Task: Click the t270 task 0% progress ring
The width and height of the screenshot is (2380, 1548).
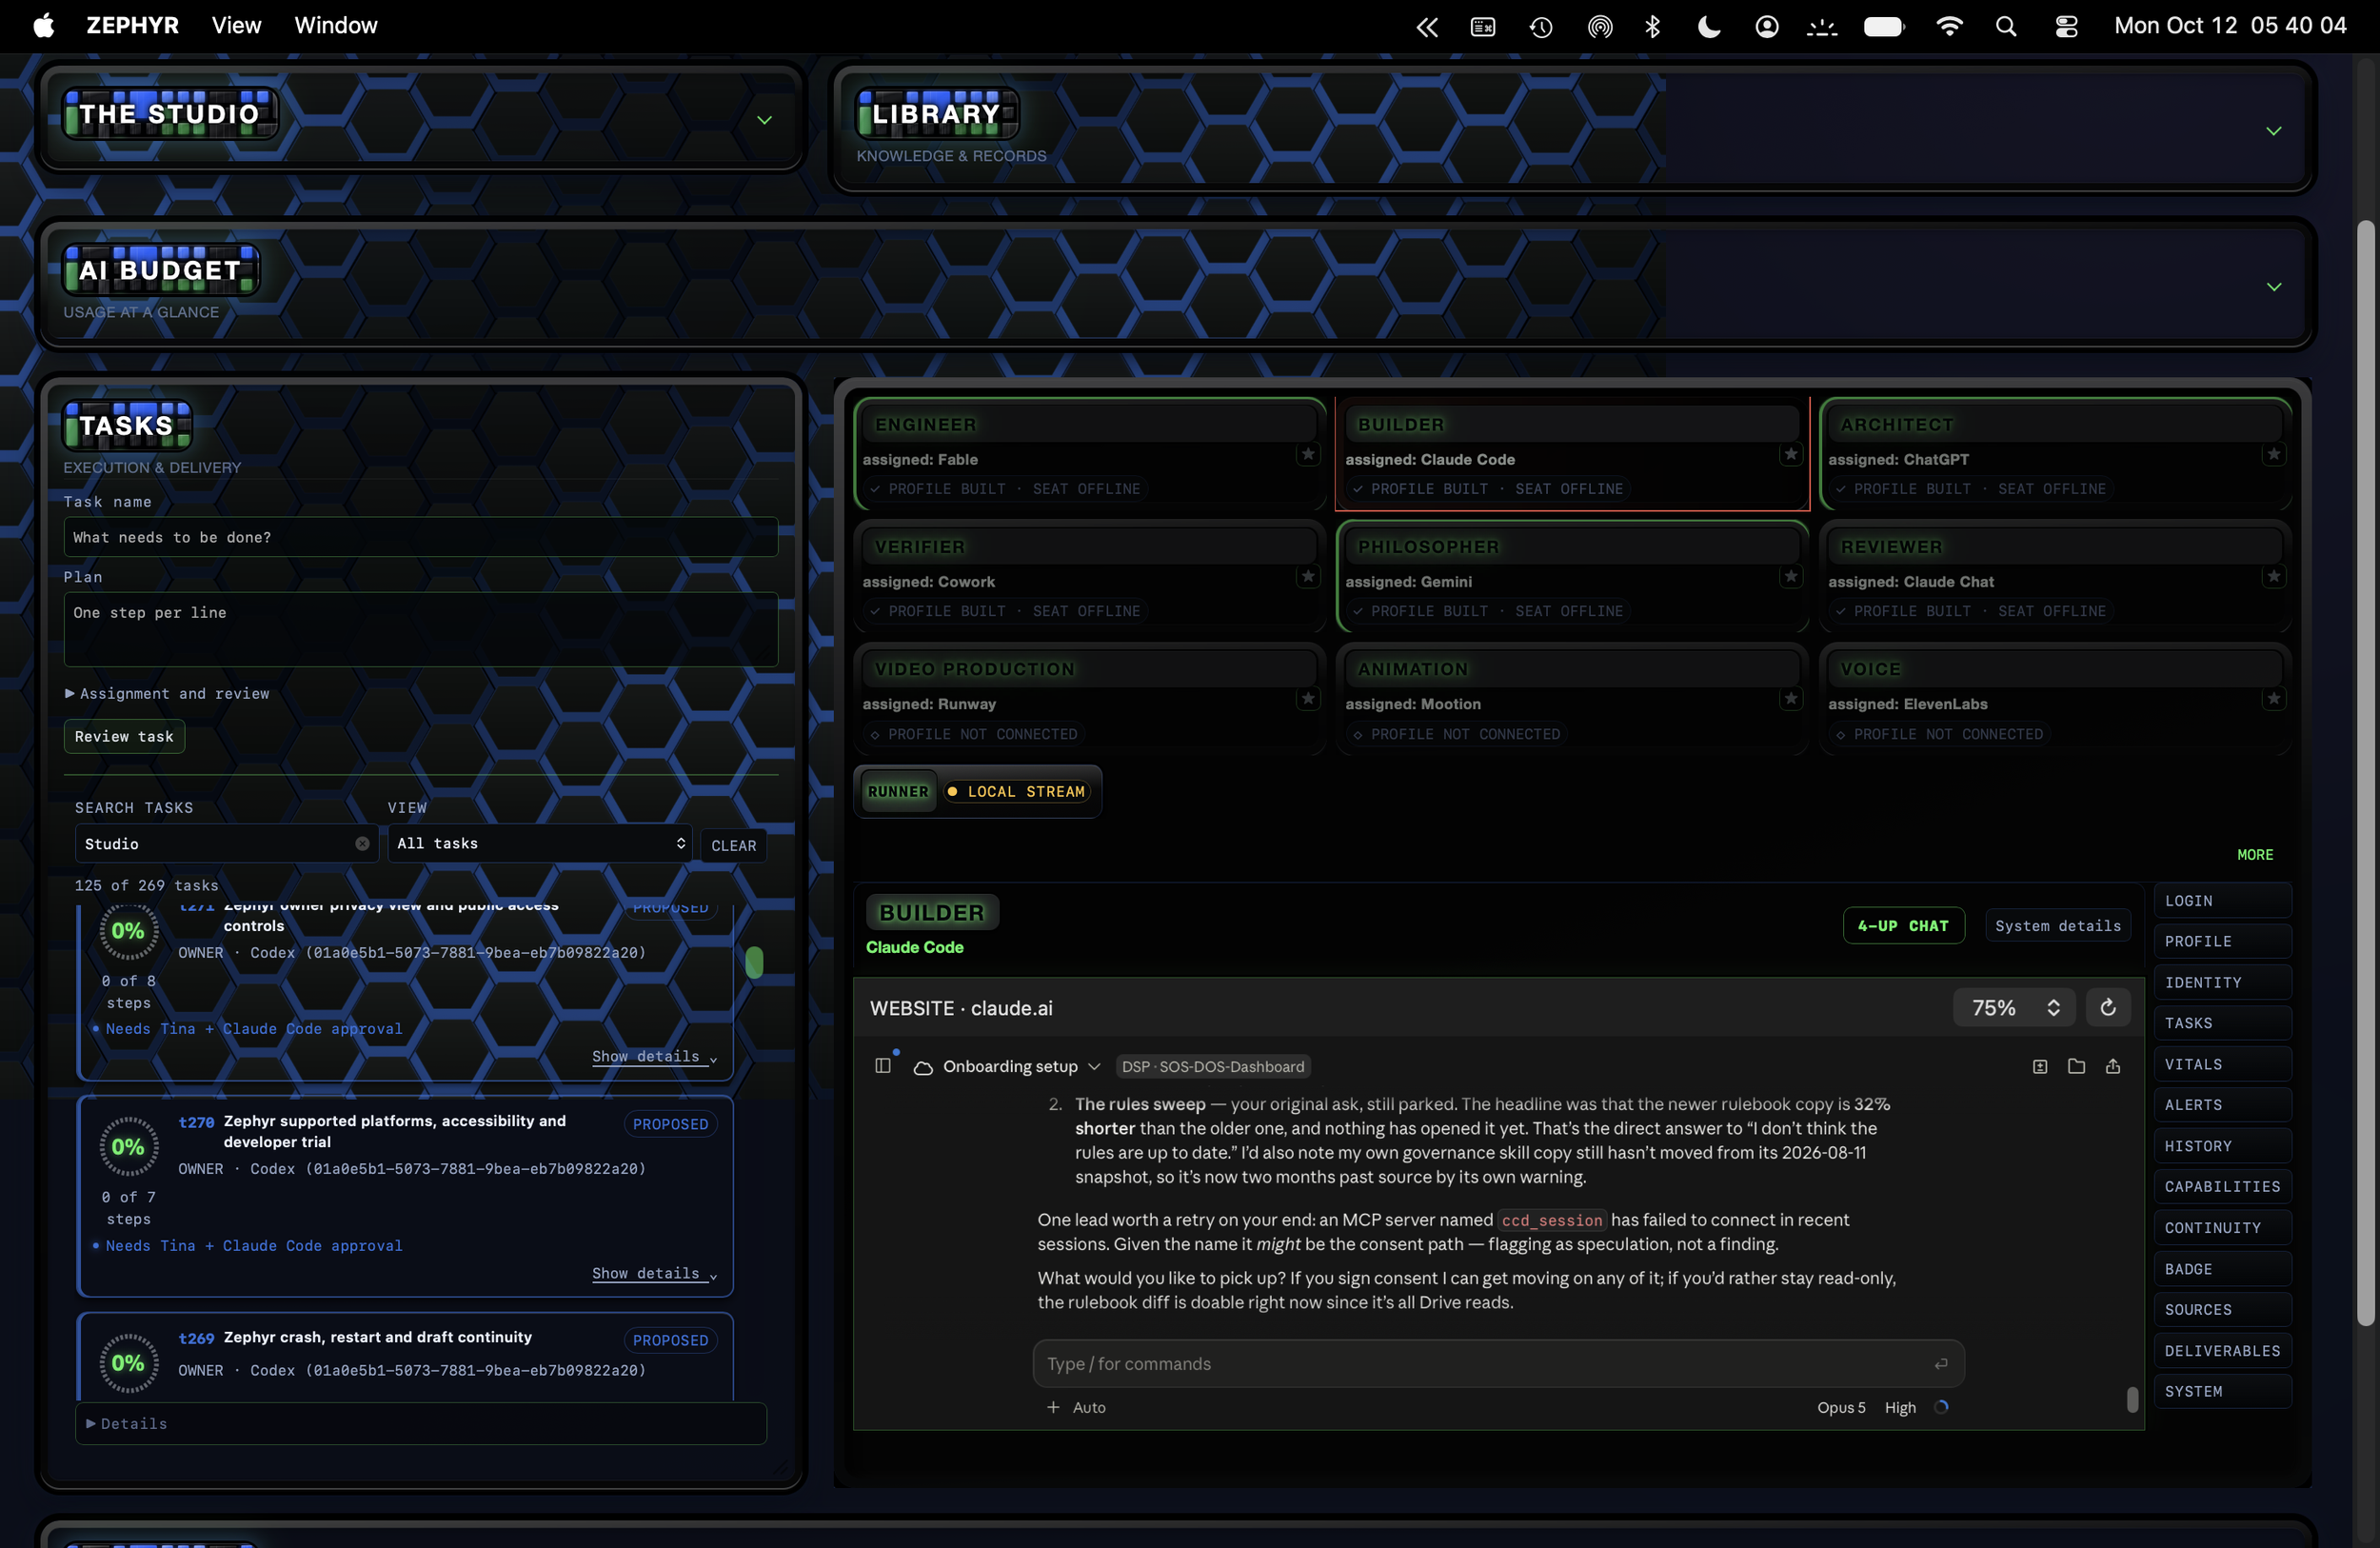Action: tap(128, 1147)
